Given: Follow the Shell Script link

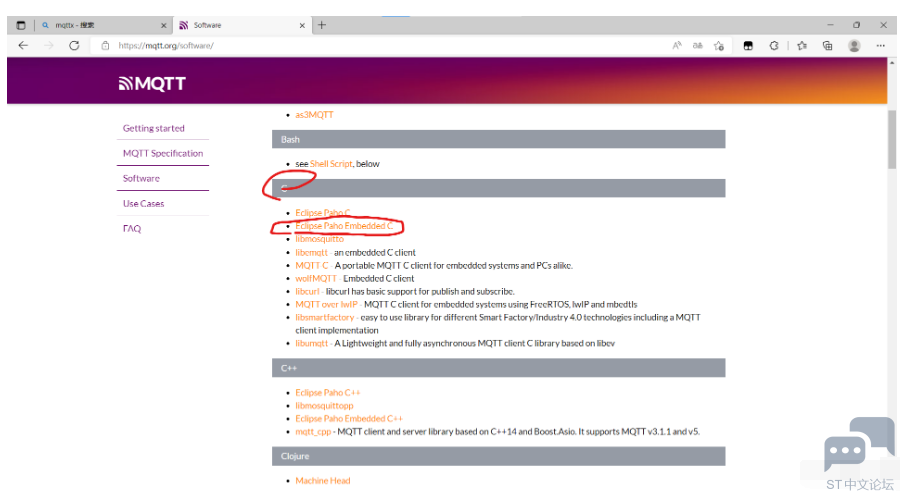Looking at the screenshot, I should [331, 164].
